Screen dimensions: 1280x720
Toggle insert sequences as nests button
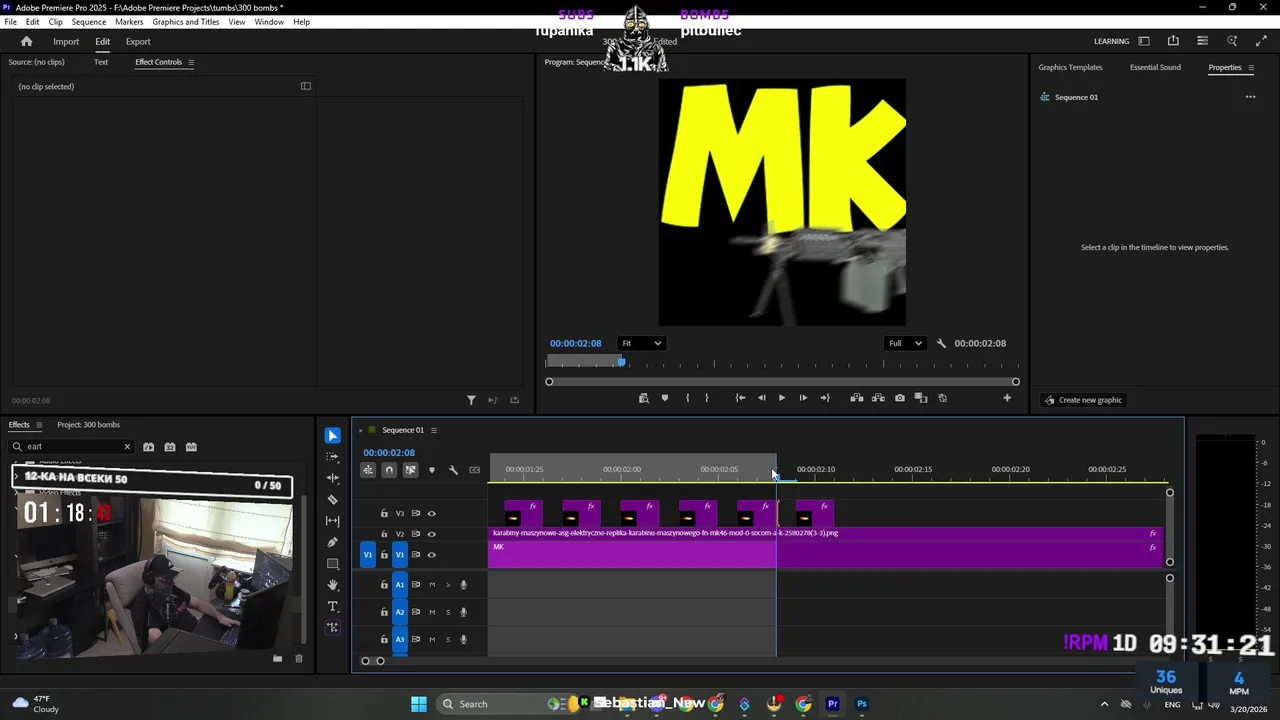368,470
